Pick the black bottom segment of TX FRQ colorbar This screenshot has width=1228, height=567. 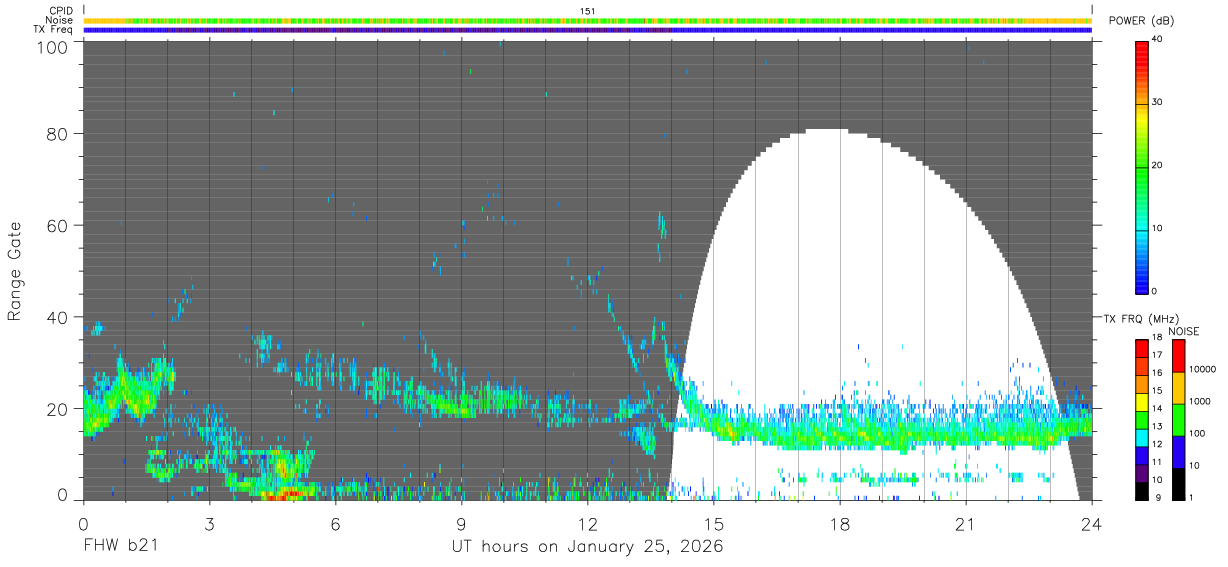(1142, 491)
